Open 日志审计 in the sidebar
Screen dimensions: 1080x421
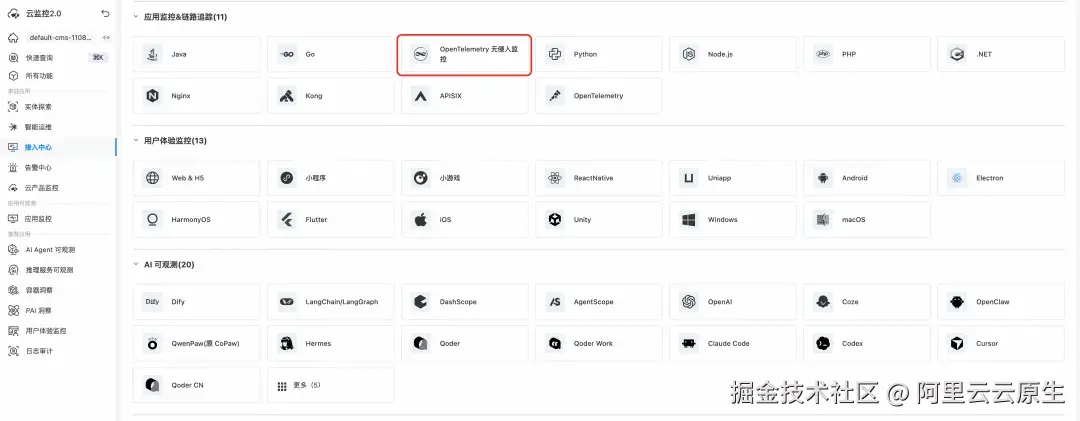(x=58, y=351)
